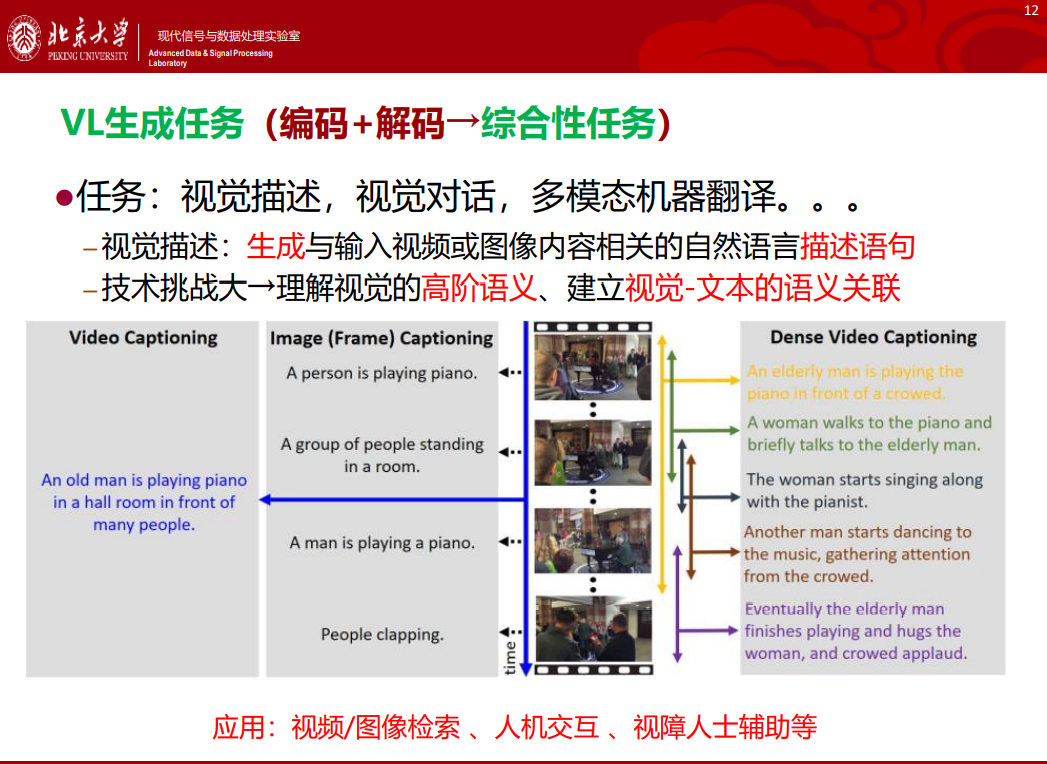
Task: Click the dashed arrow beside 'A person is playing piano.'
Action: coord(511,373)
